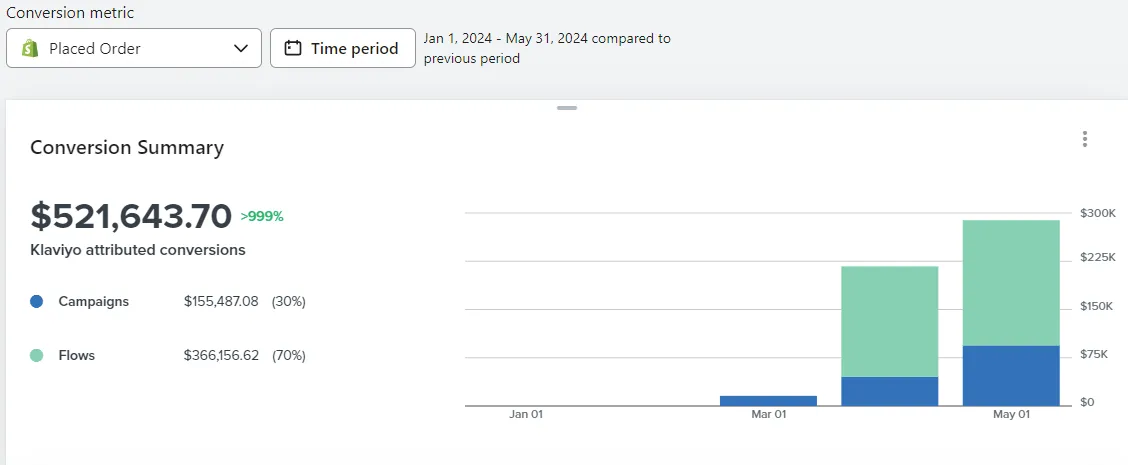Click the March blue Campaigns bar
Screen dimensions: 1128x465
tap(768, 400)
